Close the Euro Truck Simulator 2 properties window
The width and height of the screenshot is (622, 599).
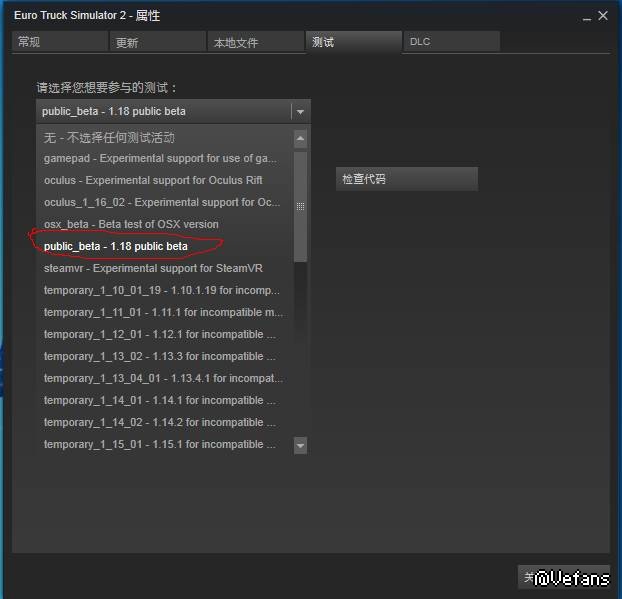click(x=603, y=16)
